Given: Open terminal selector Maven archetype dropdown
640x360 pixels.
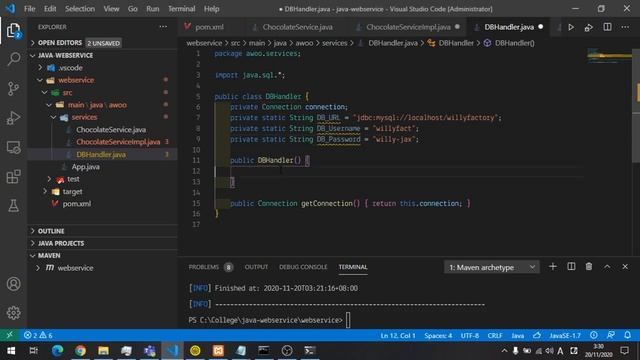Looking at the screenshot, I should click(491, 267).
